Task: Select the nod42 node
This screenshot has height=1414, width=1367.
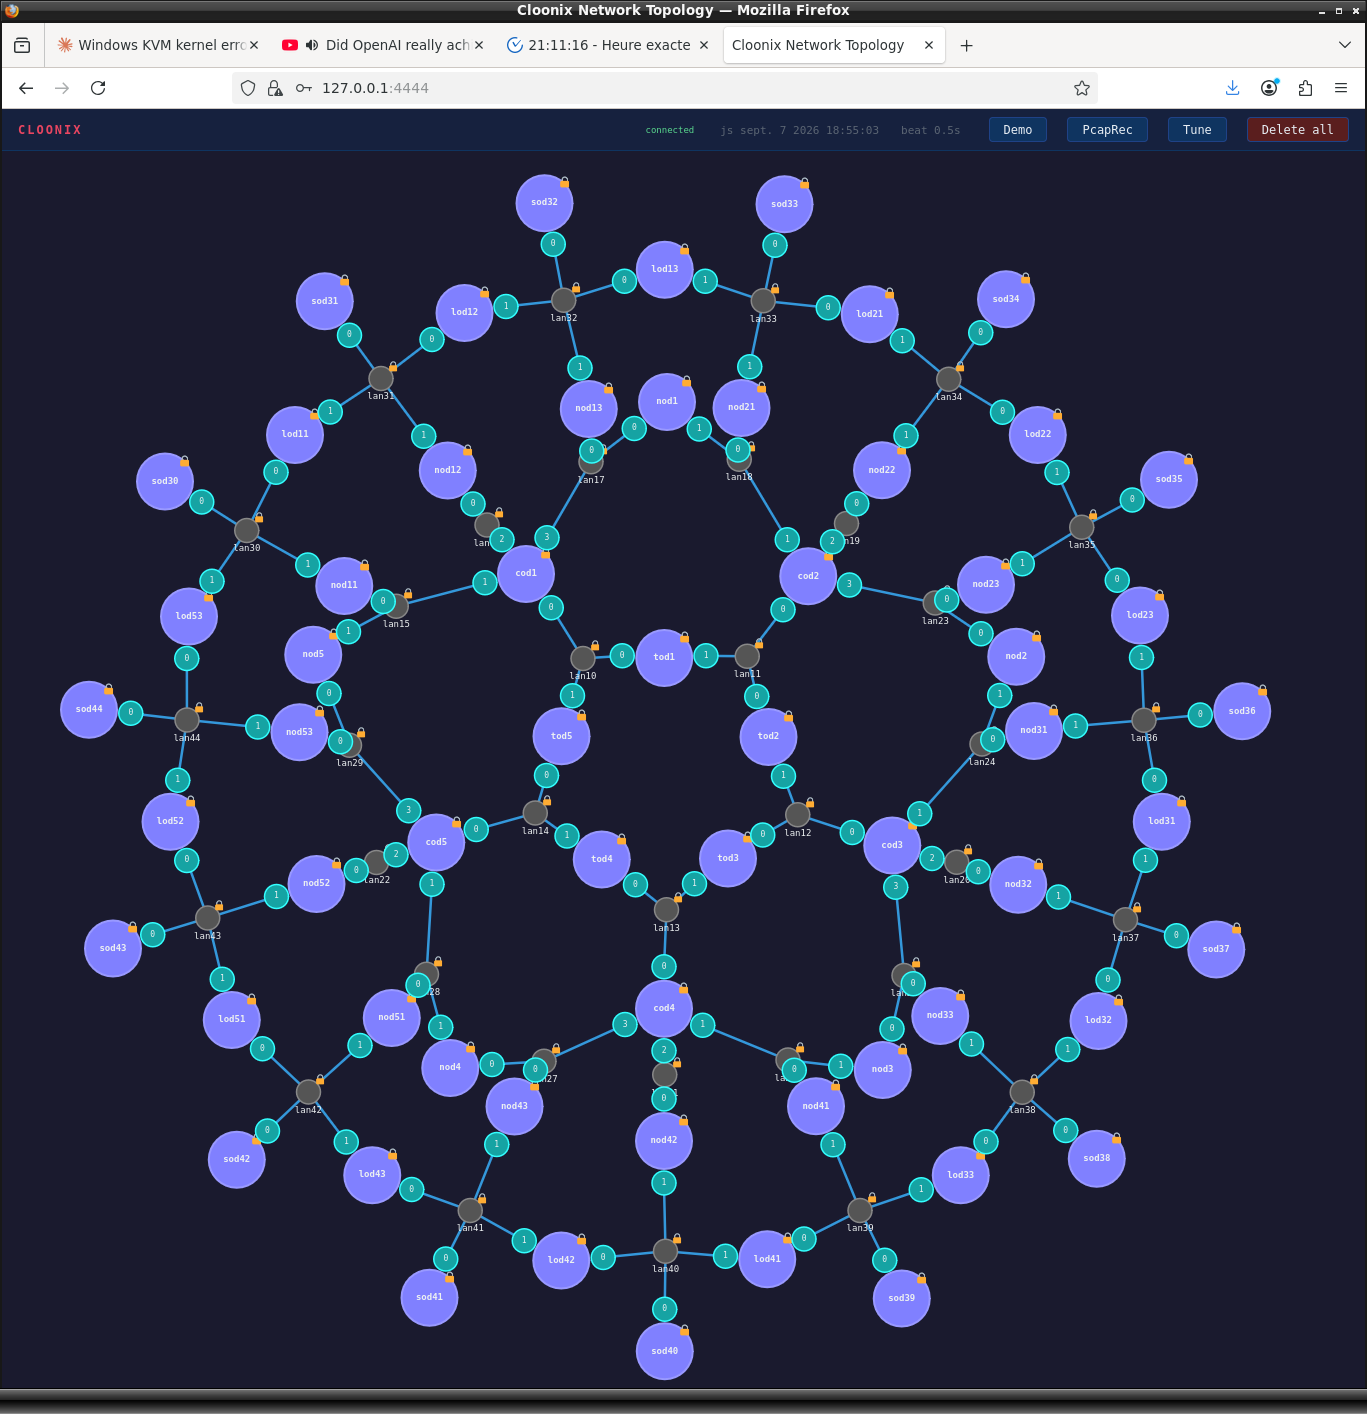Action: 664,1140
